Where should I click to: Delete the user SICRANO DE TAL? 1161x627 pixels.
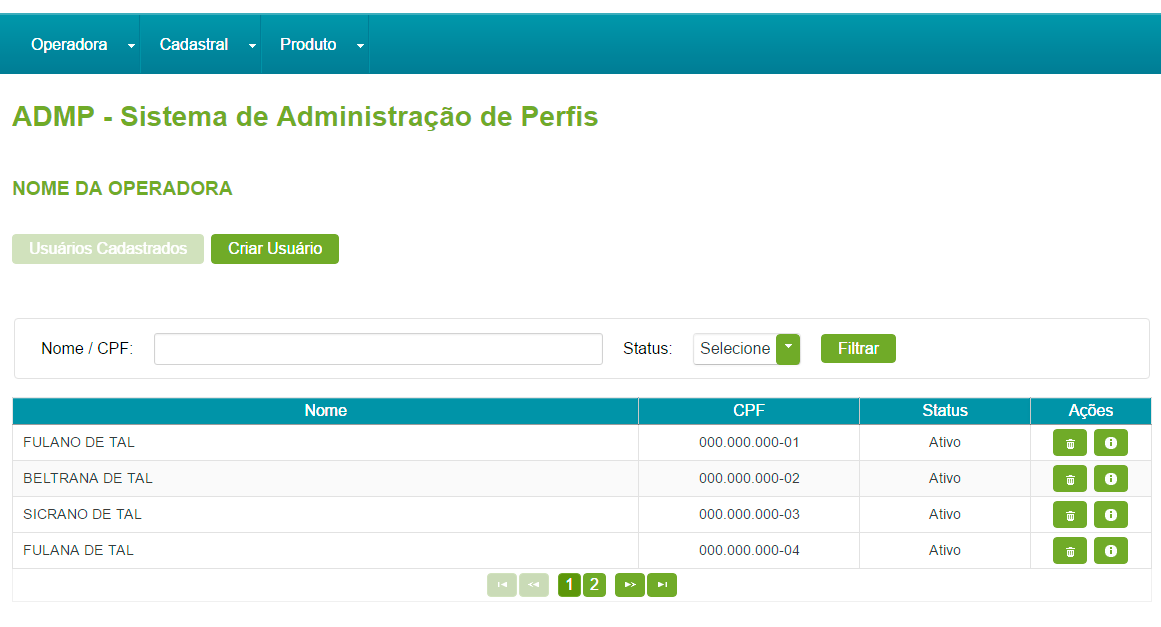1069,514
